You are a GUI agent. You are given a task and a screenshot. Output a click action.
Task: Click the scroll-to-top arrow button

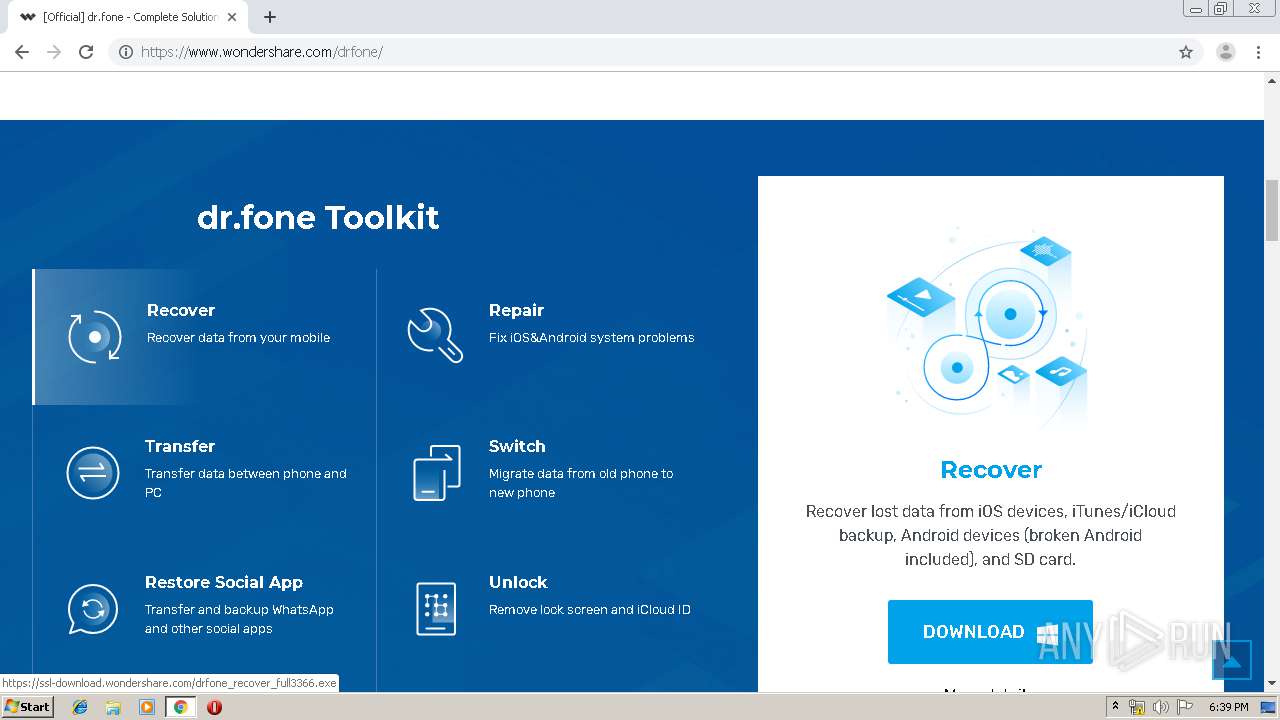[x=1232, y=660]
